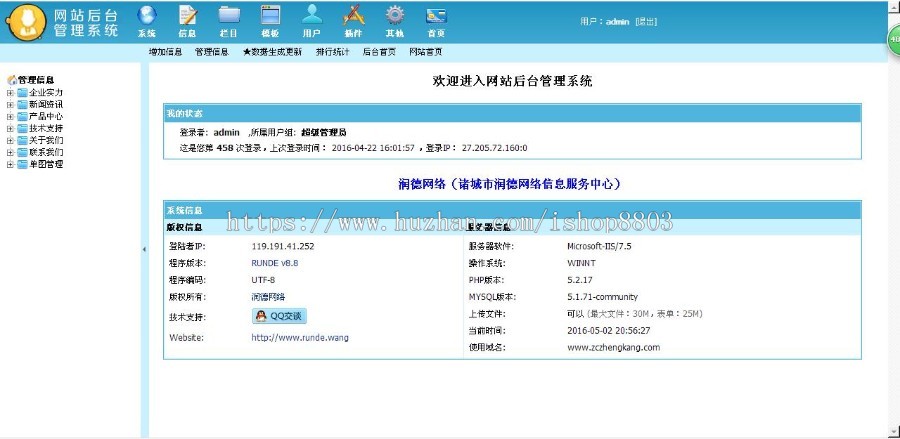900x439 pixels.
Task: Go to 网站首页 in submenu bar
Action: point(425,52)
